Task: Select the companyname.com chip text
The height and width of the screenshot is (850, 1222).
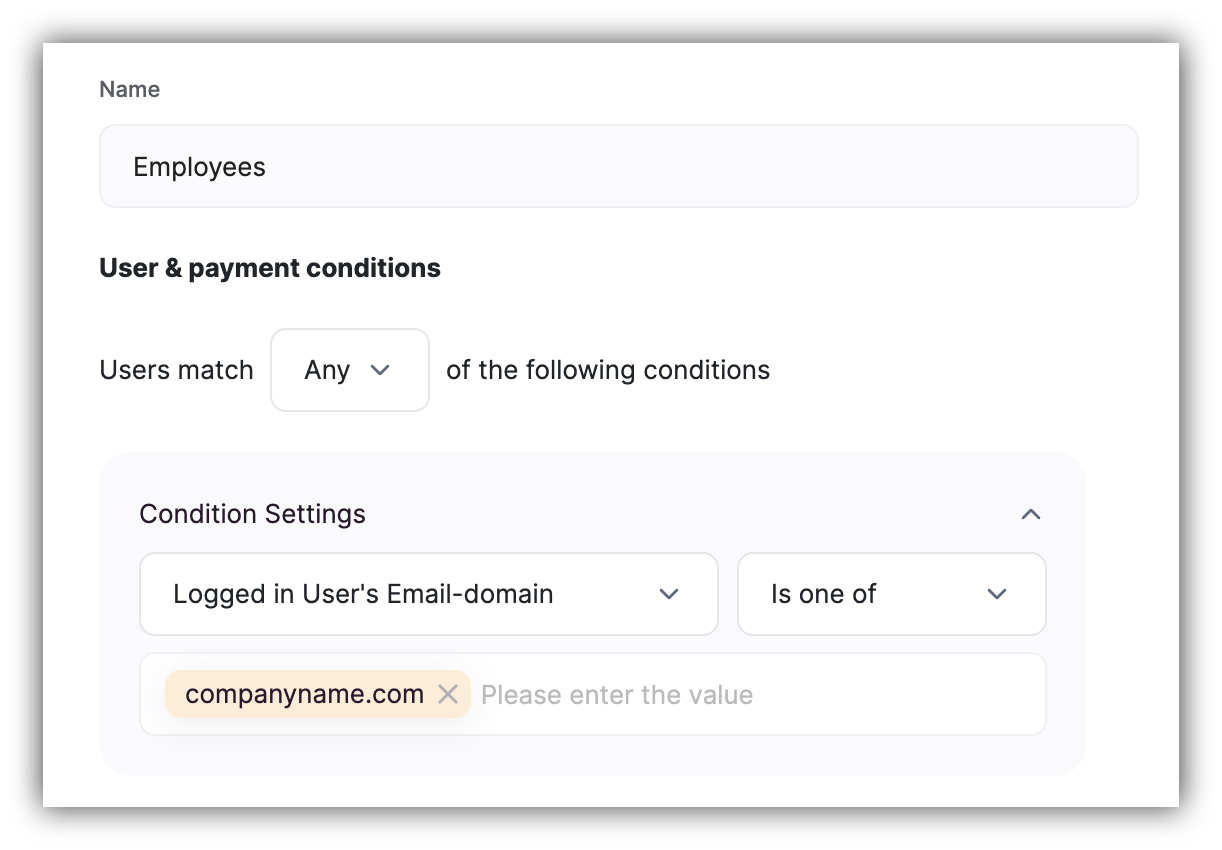Action: (x=304, y=694)
